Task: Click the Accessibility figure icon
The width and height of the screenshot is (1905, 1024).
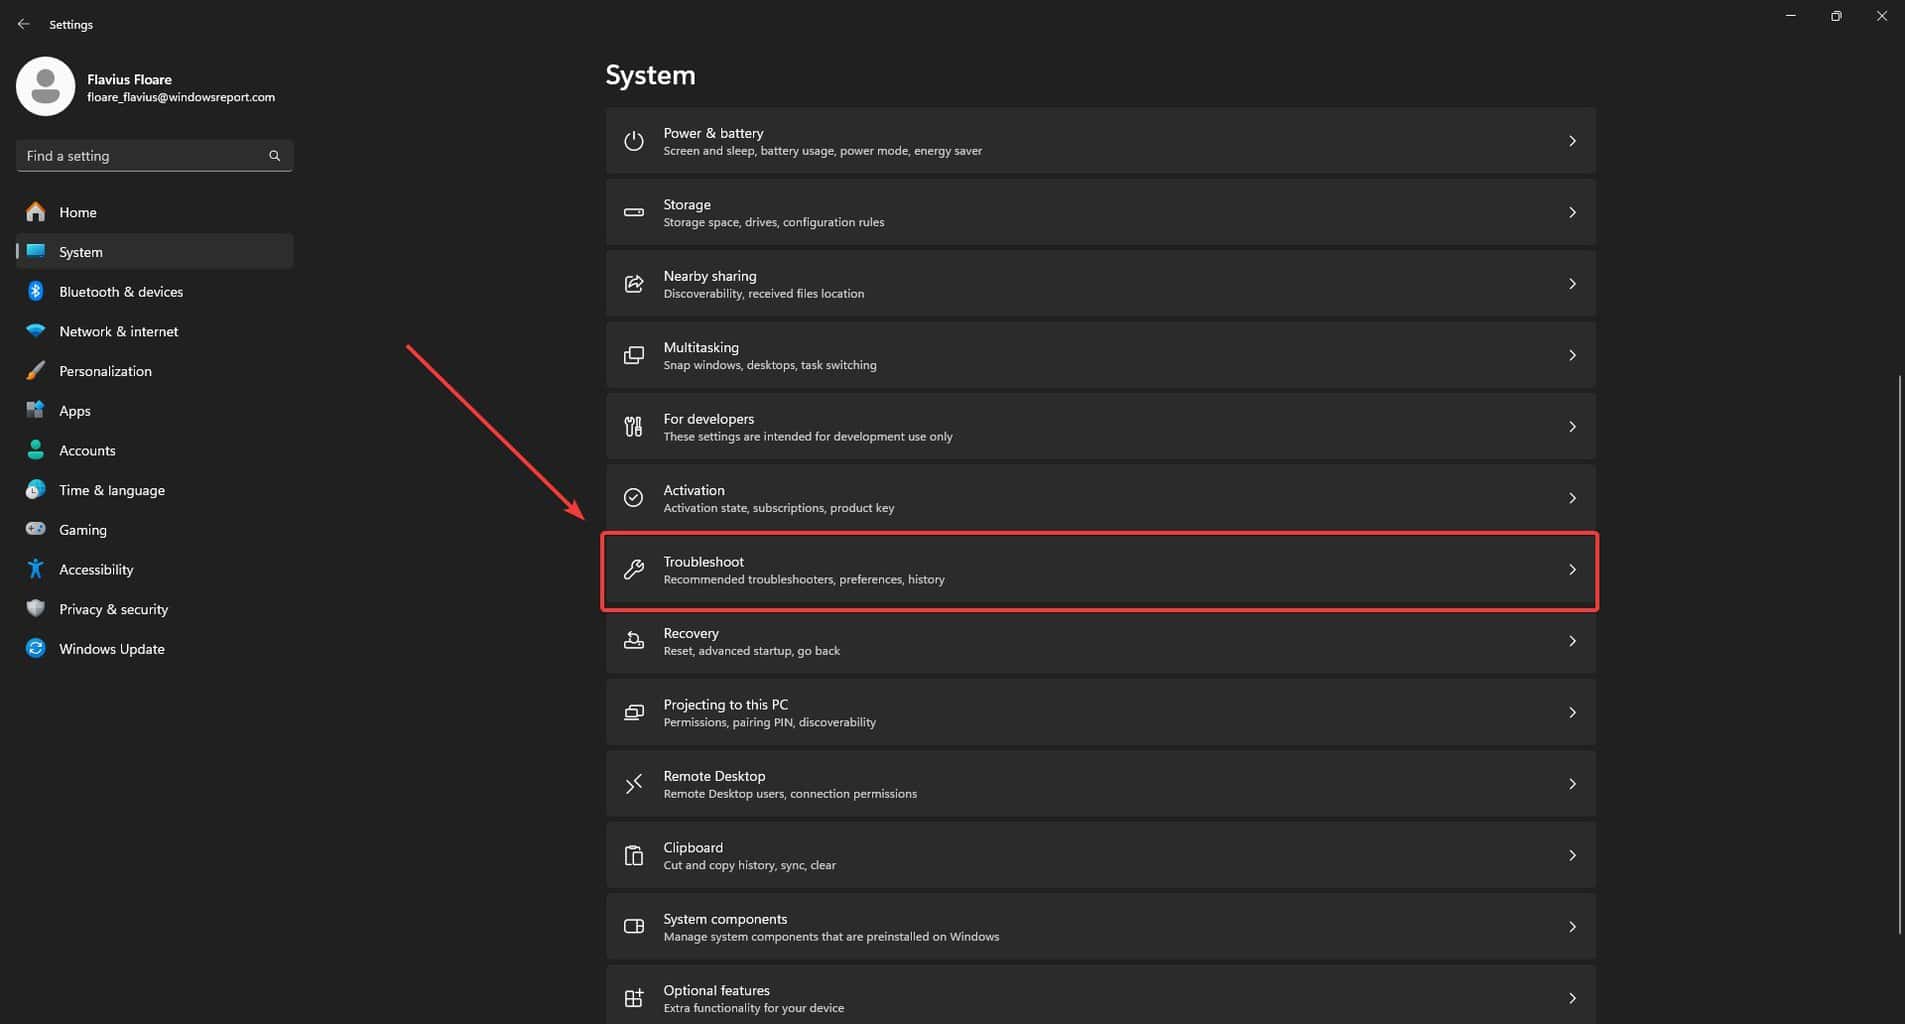Action: click(36, 569)
